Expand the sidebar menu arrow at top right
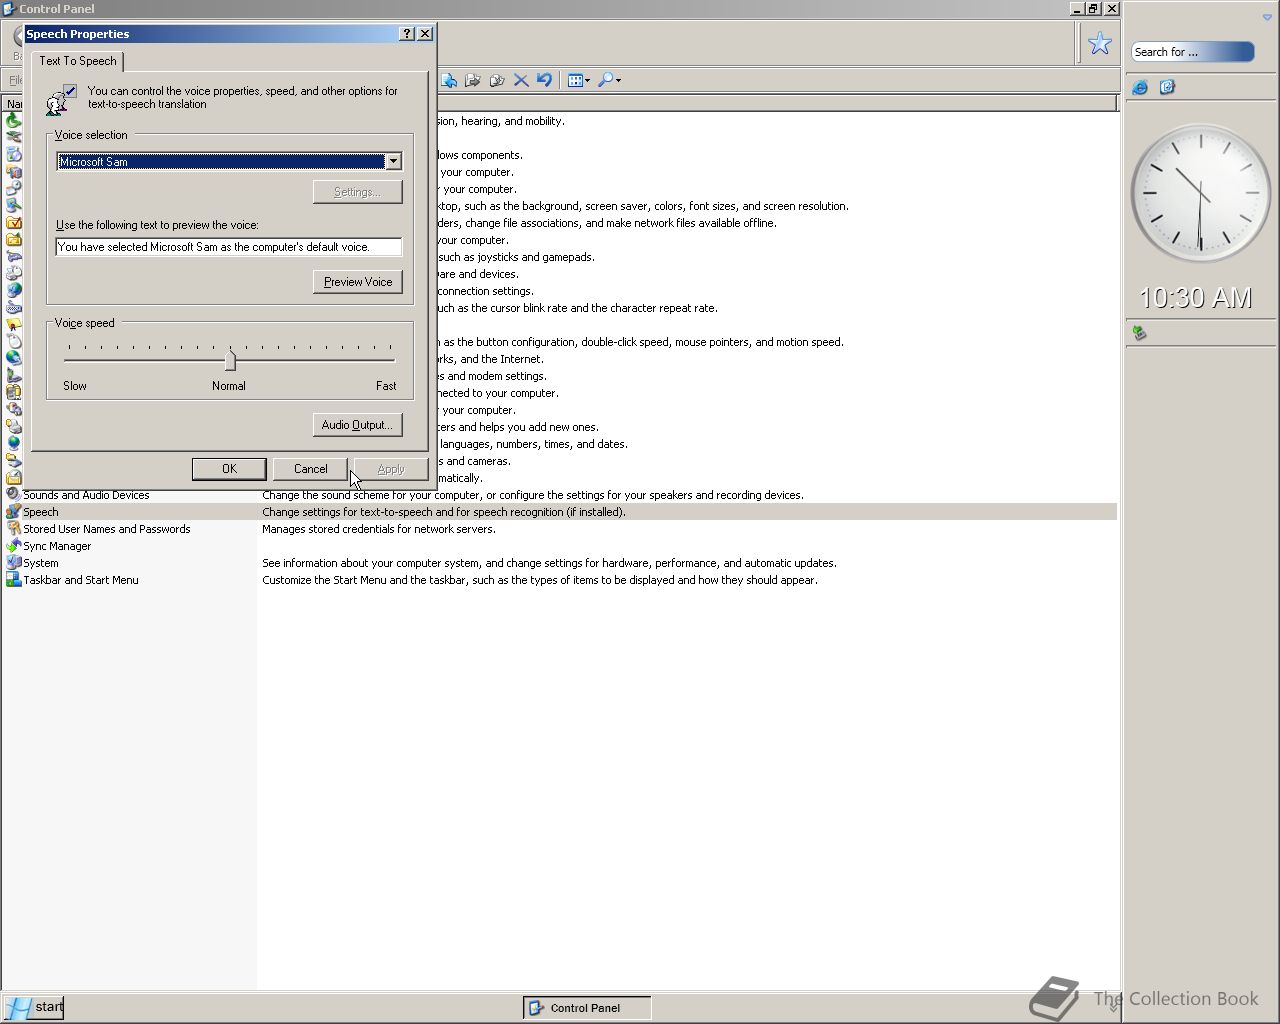Image resolution: width=1280 pixels, height=1024 pixels. click(x=1267, y=17)
